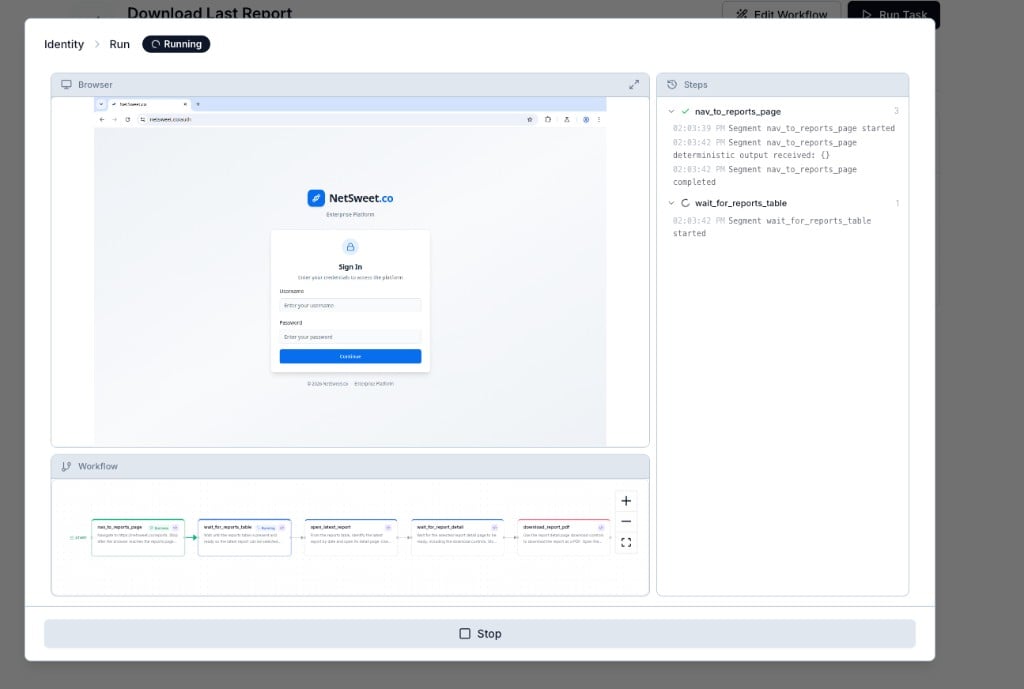Viewport: 1024px width, 689px height.
Task: Click the Steps panel header label
Action: [696, 85]
